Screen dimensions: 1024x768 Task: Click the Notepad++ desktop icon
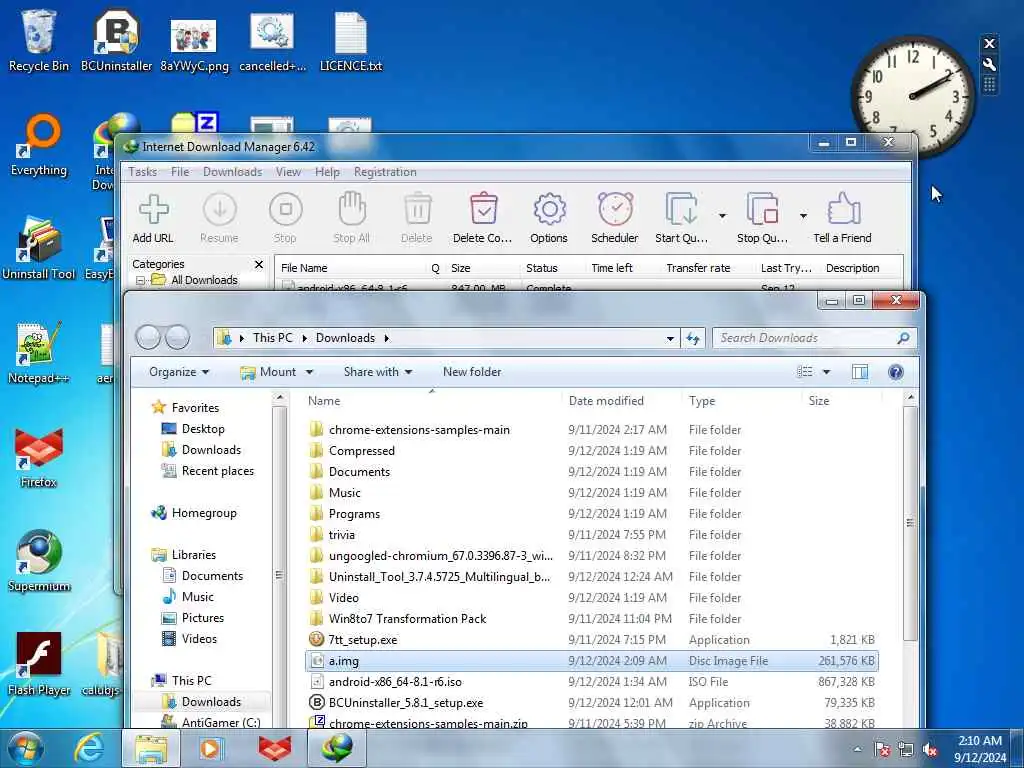39,353
